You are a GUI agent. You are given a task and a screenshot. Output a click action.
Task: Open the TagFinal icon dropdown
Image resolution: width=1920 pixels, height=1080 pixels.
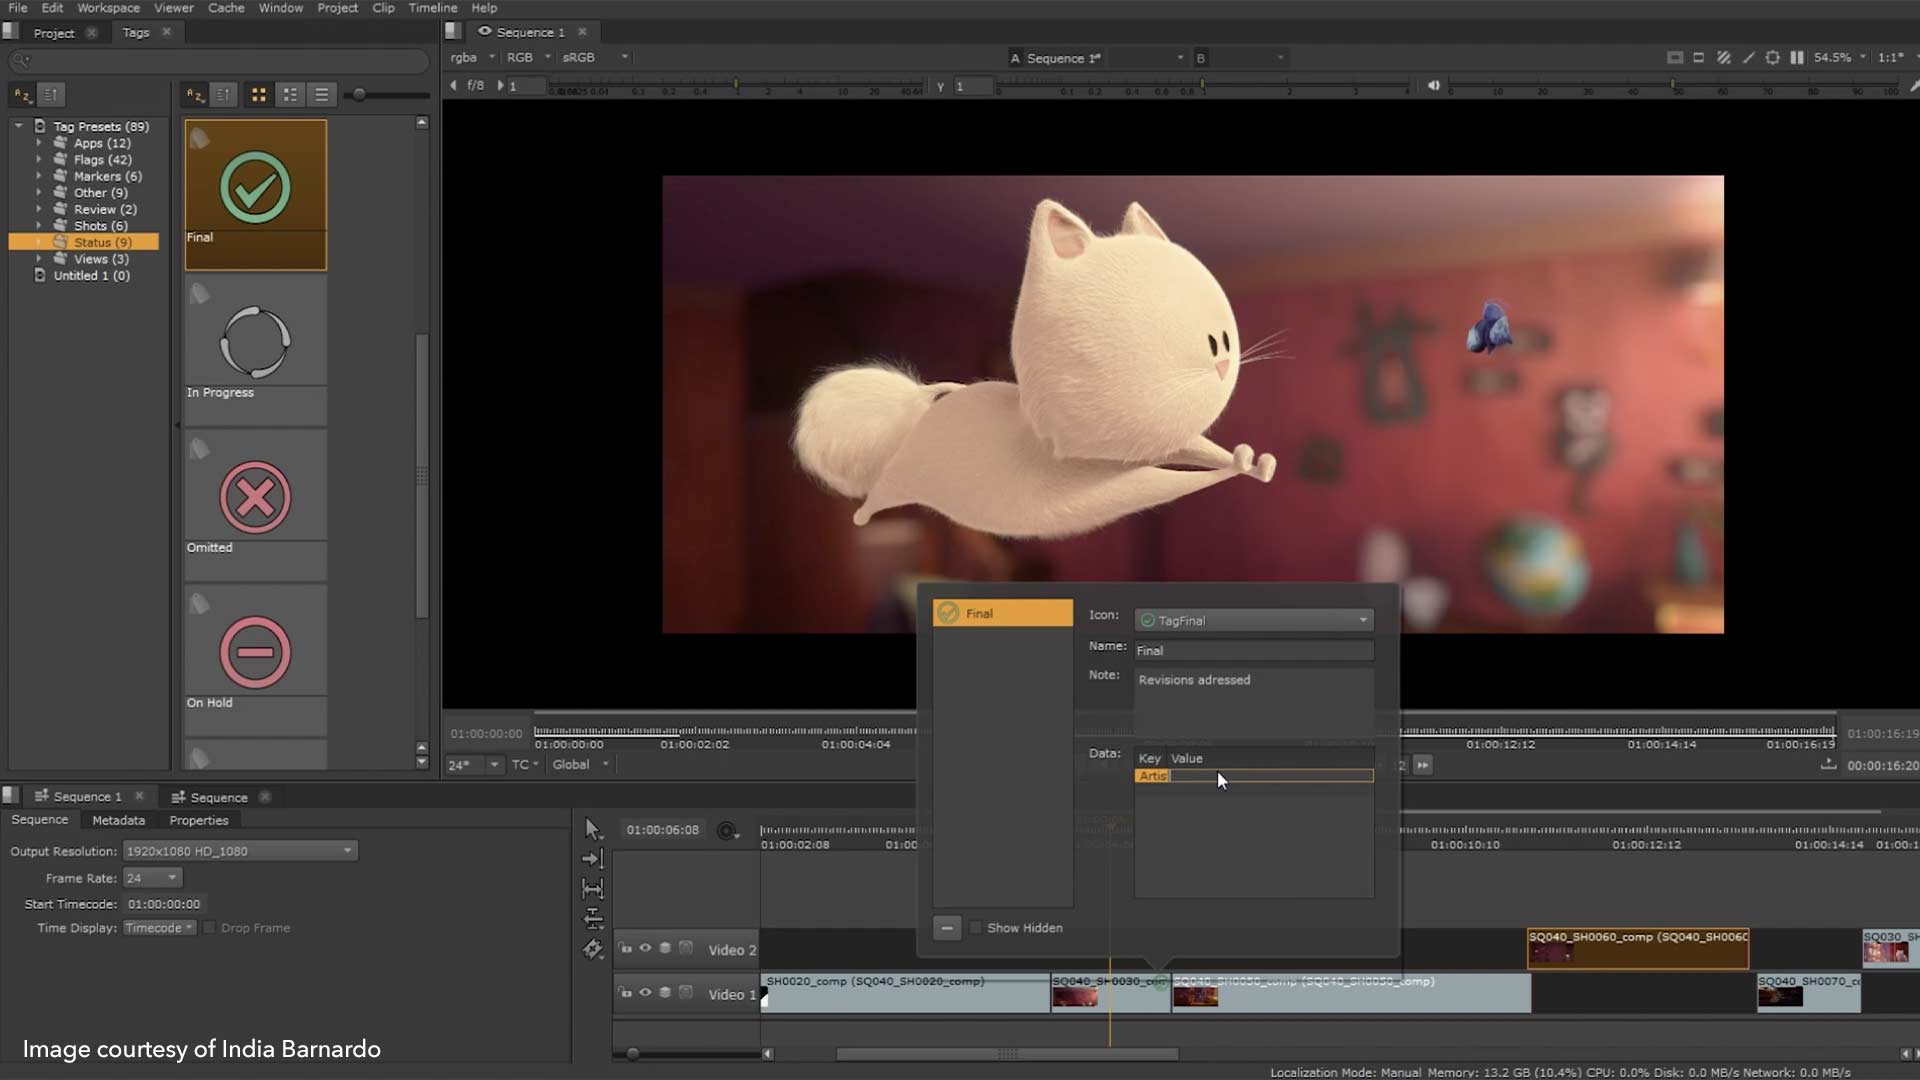pyautogui.click(x=1254, y=621)
